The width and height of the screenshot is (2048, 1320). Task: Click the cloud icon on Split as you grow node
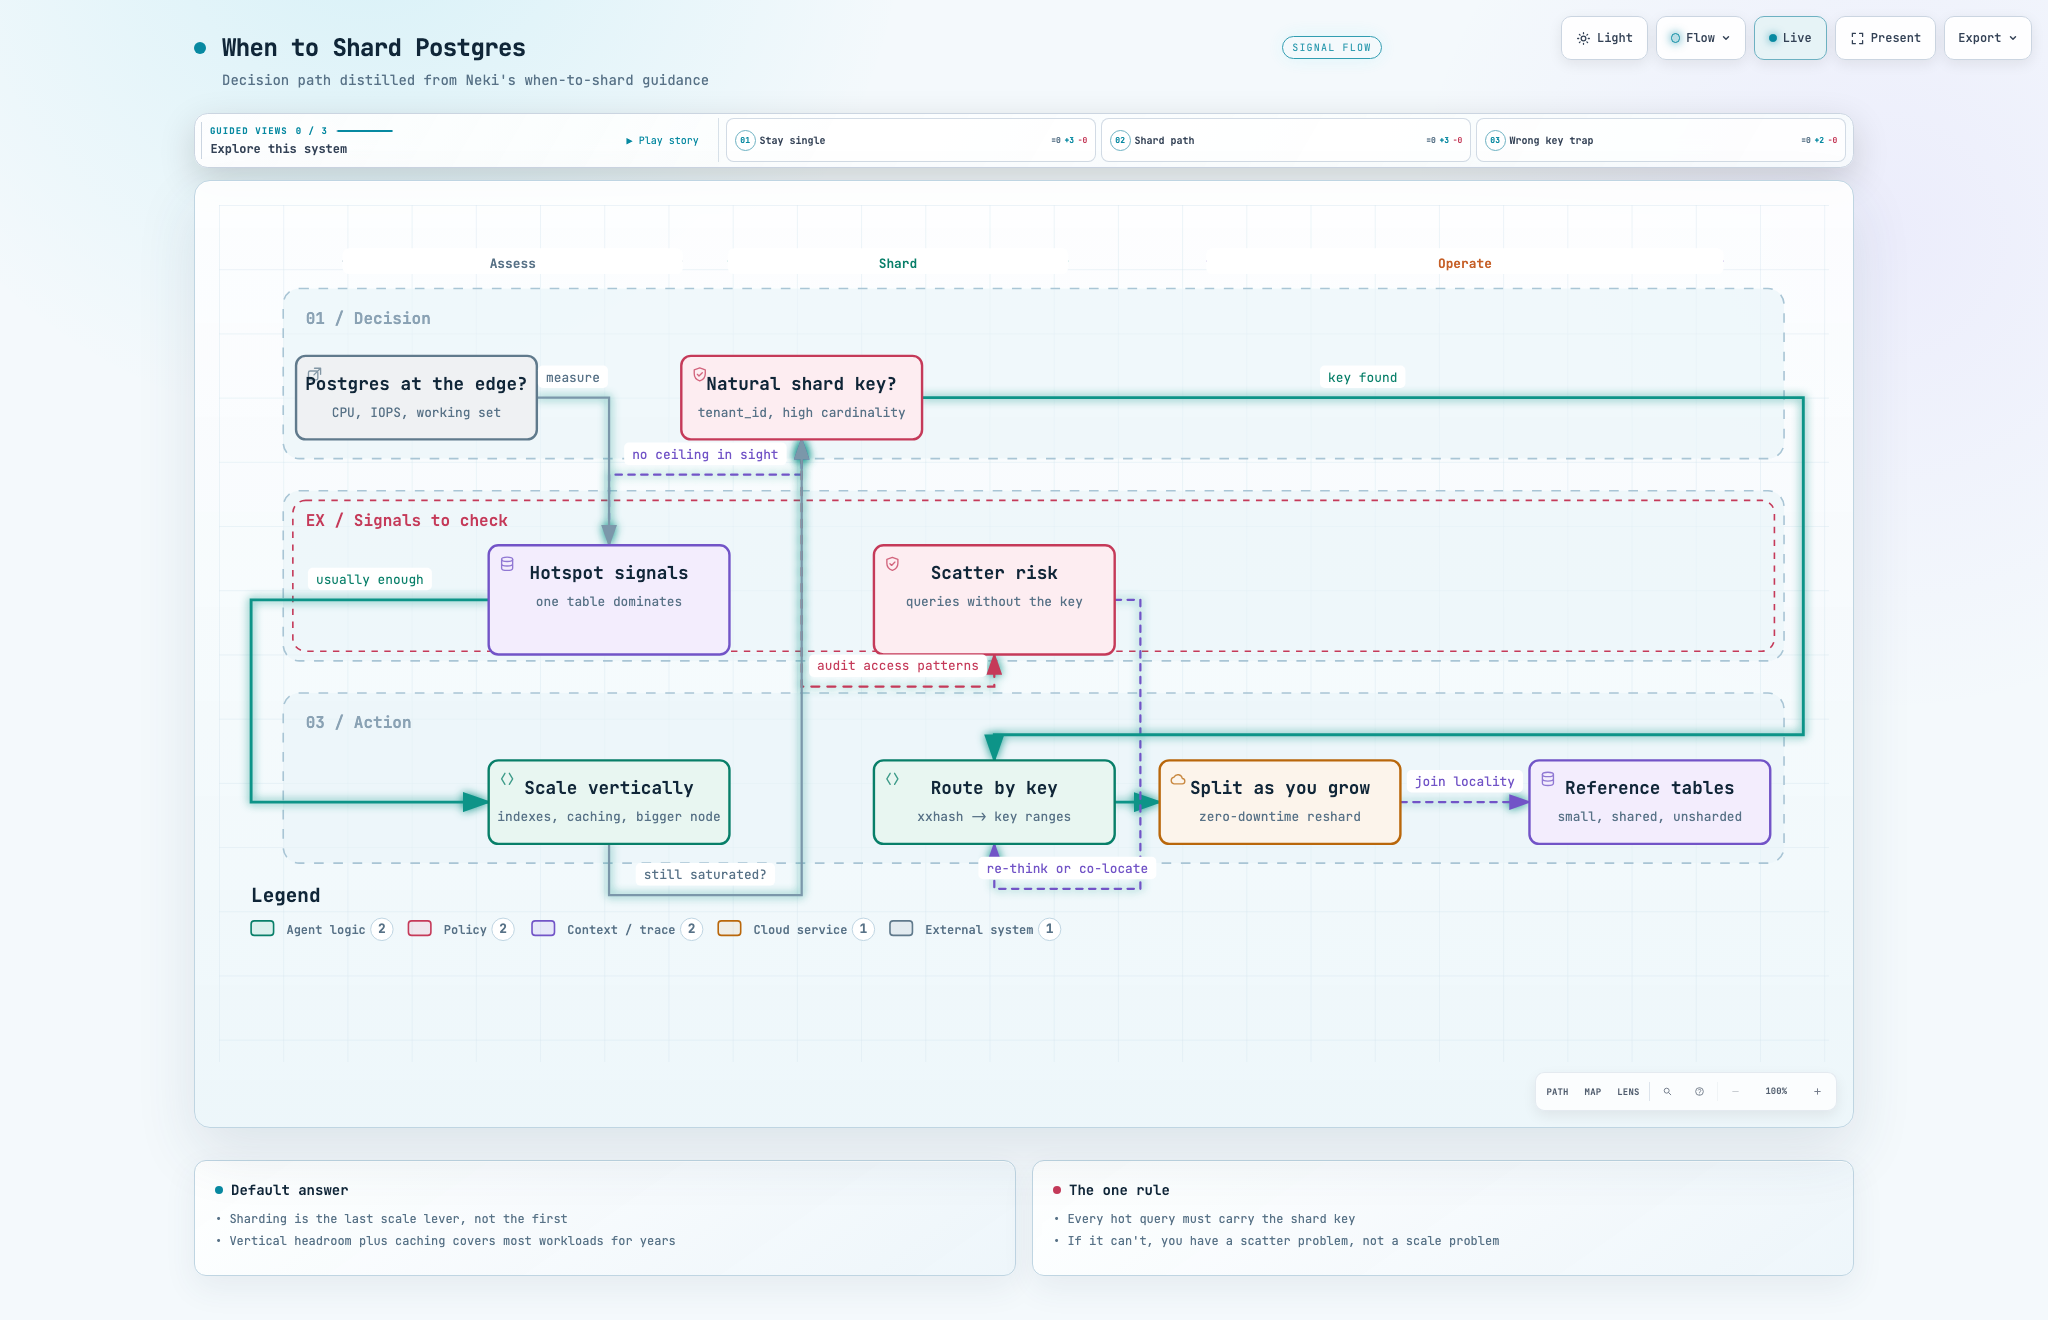point(1178,779)
